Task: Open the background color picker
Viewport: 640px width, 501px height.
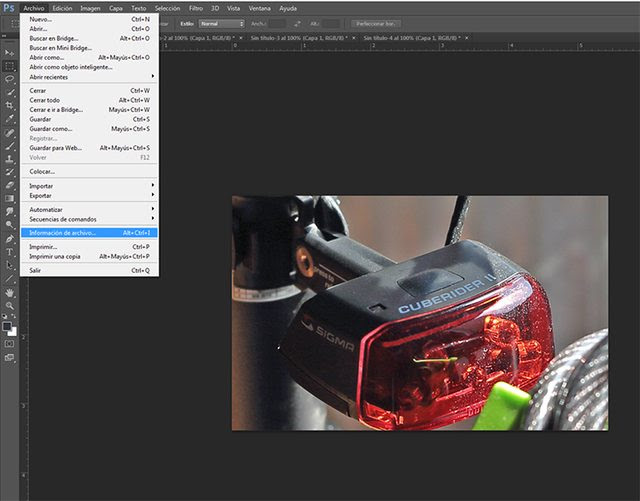Action: 13,332
